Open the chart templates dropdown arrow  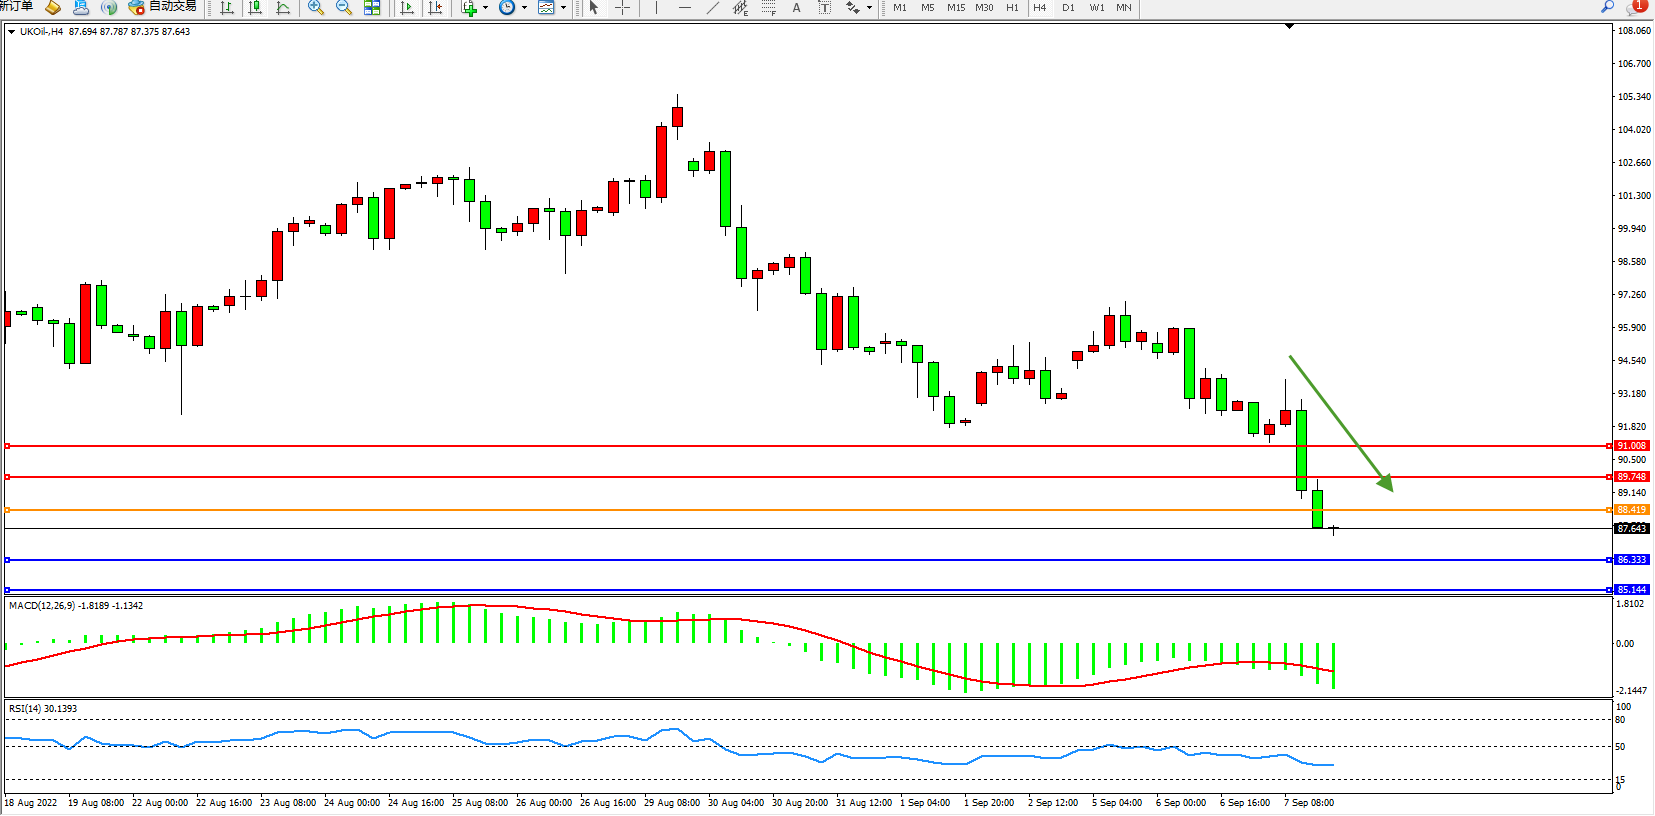click(x=564, y=8)
